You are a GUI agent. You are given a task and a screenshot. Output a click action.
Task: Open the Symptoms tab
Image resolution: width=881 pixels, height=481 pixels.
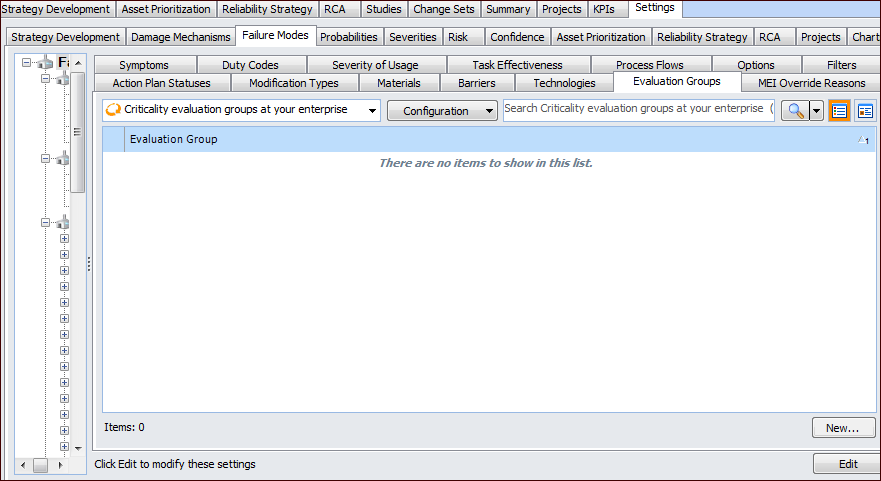[144, 65]
